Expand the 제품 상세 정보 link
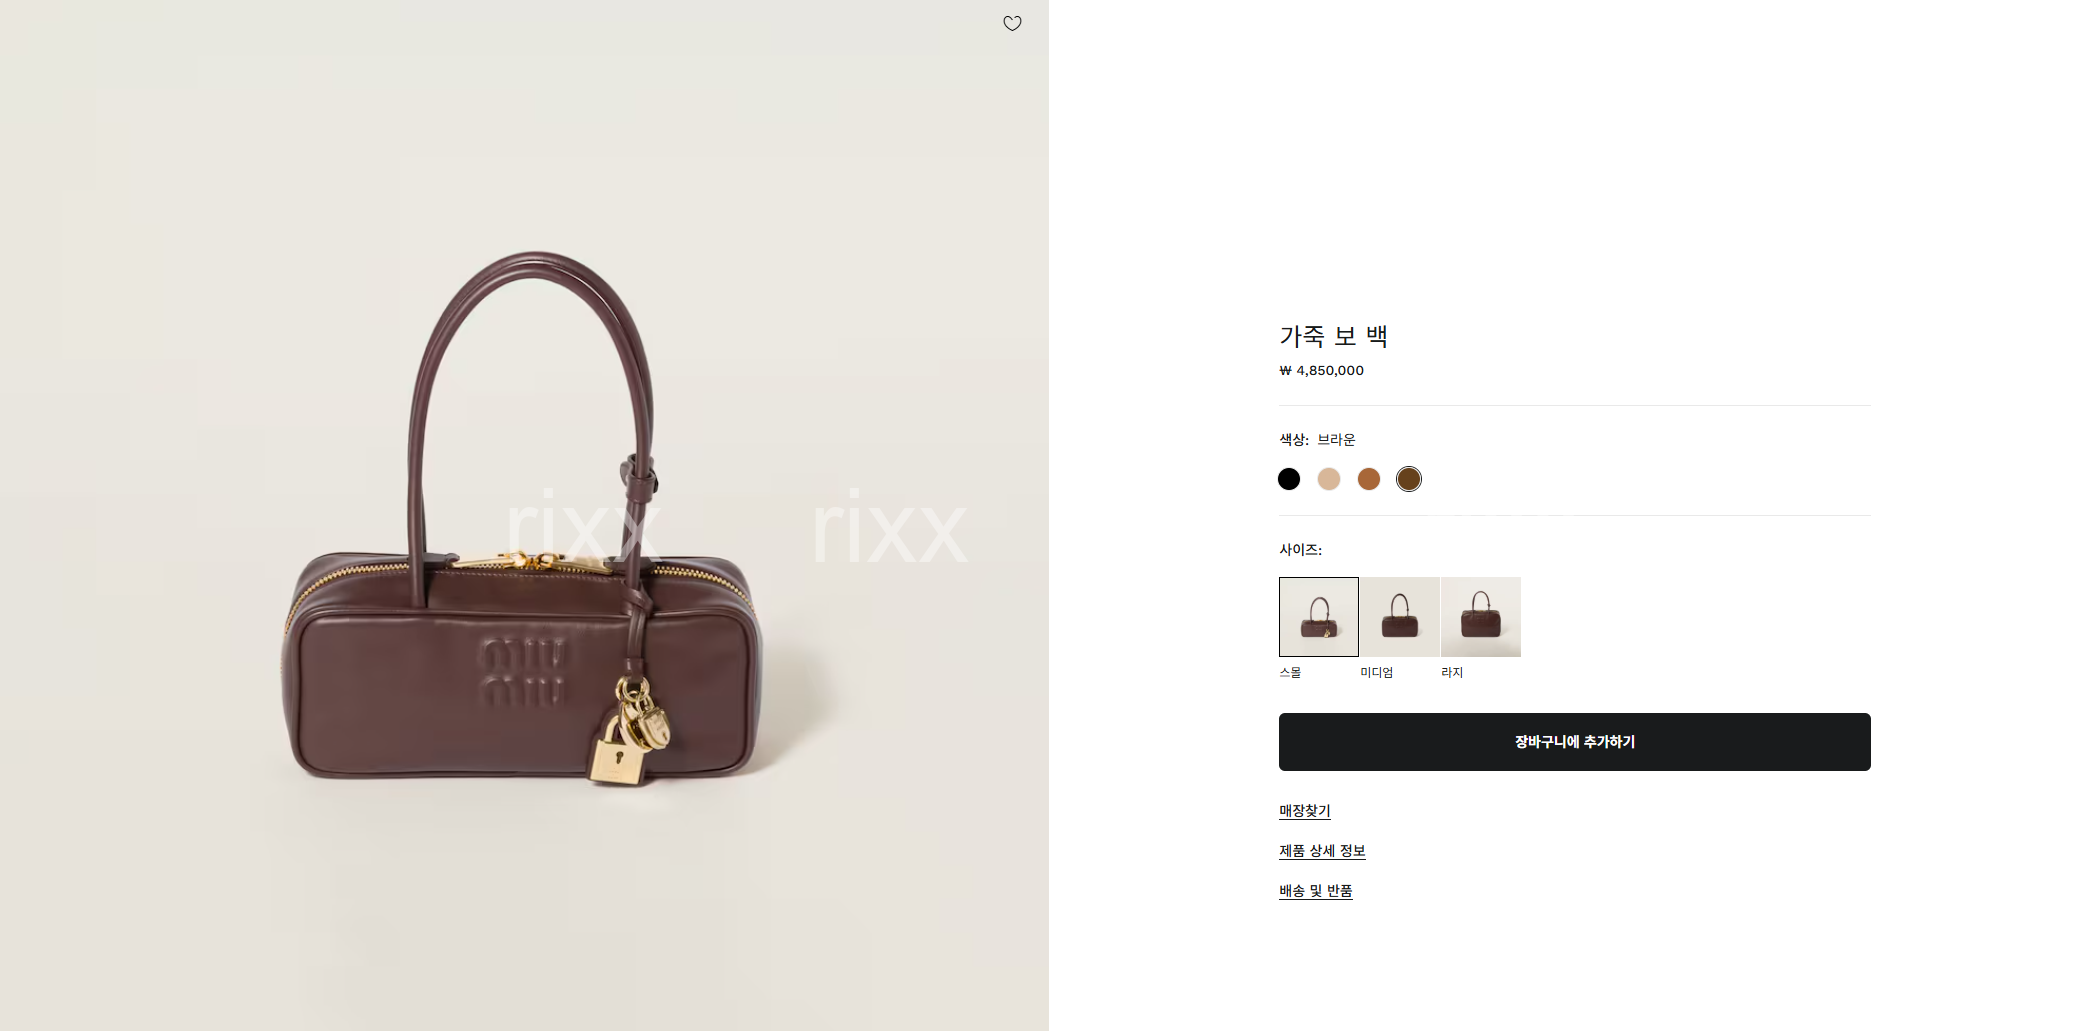 click(1322, 851)
